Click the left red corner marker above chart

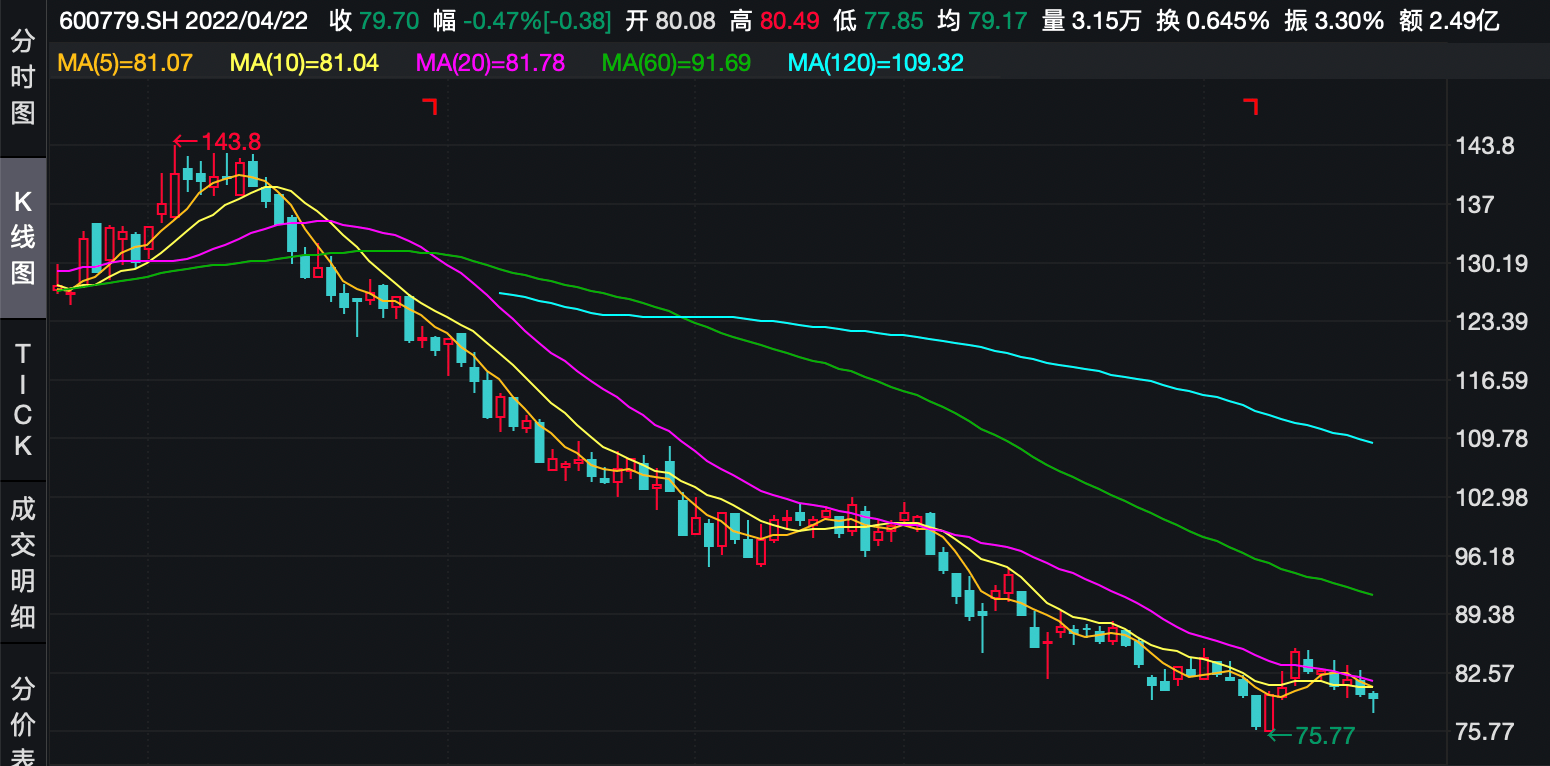pyautogui.click(x=430, y=106)
